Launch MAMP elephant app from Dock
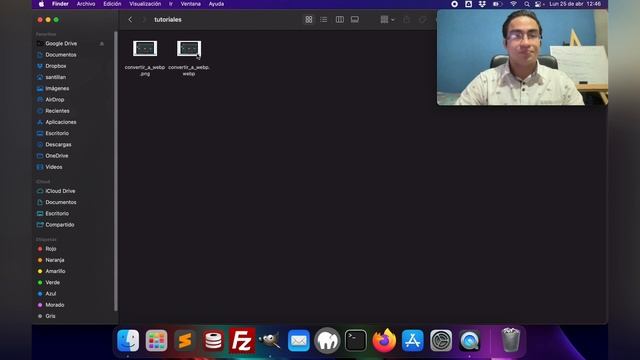 (x=327, y=340)
